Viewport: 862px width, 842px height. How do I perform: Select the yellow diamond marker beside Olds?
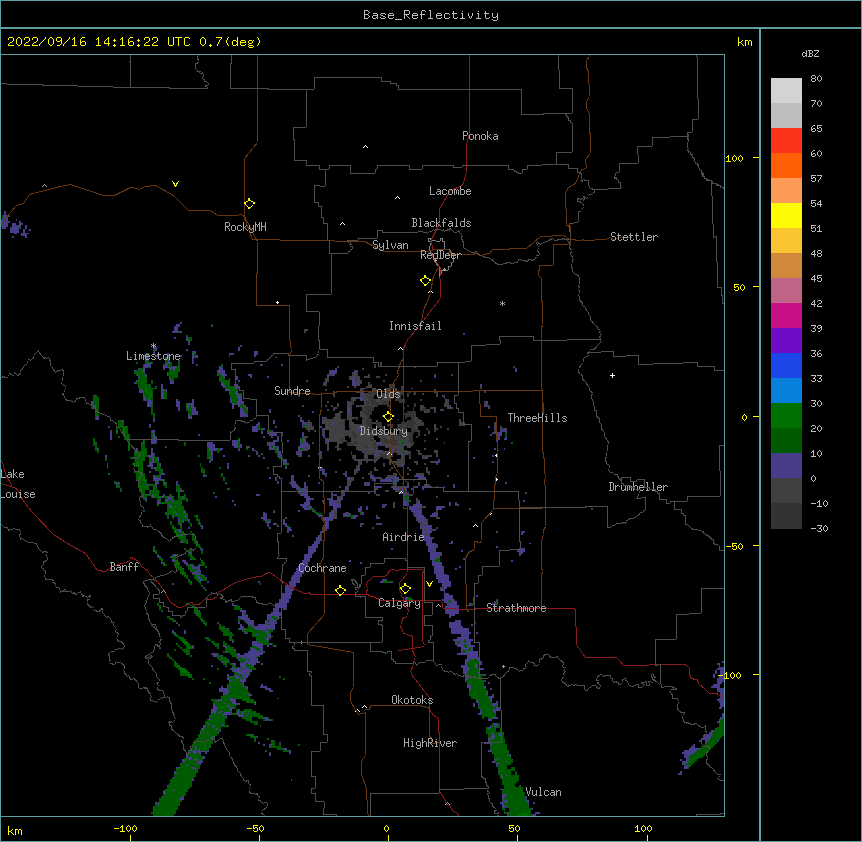coord(388,417)
